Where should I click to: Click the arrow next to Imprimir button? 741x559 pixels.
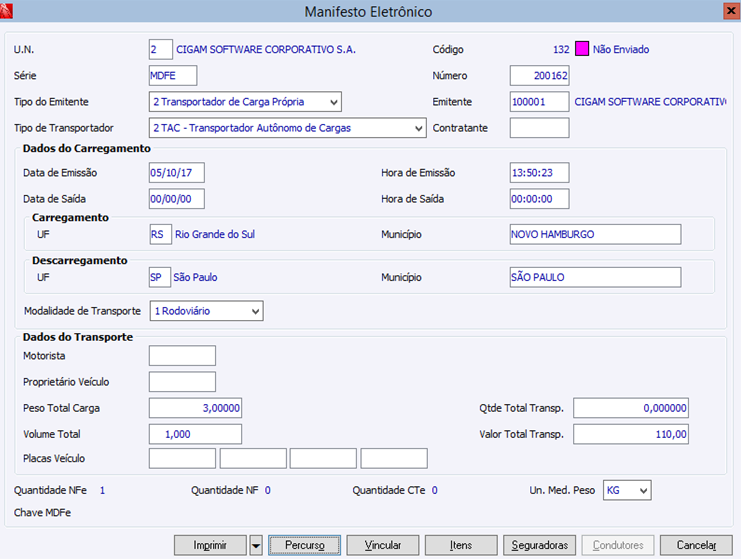click(x=256, y=545)
